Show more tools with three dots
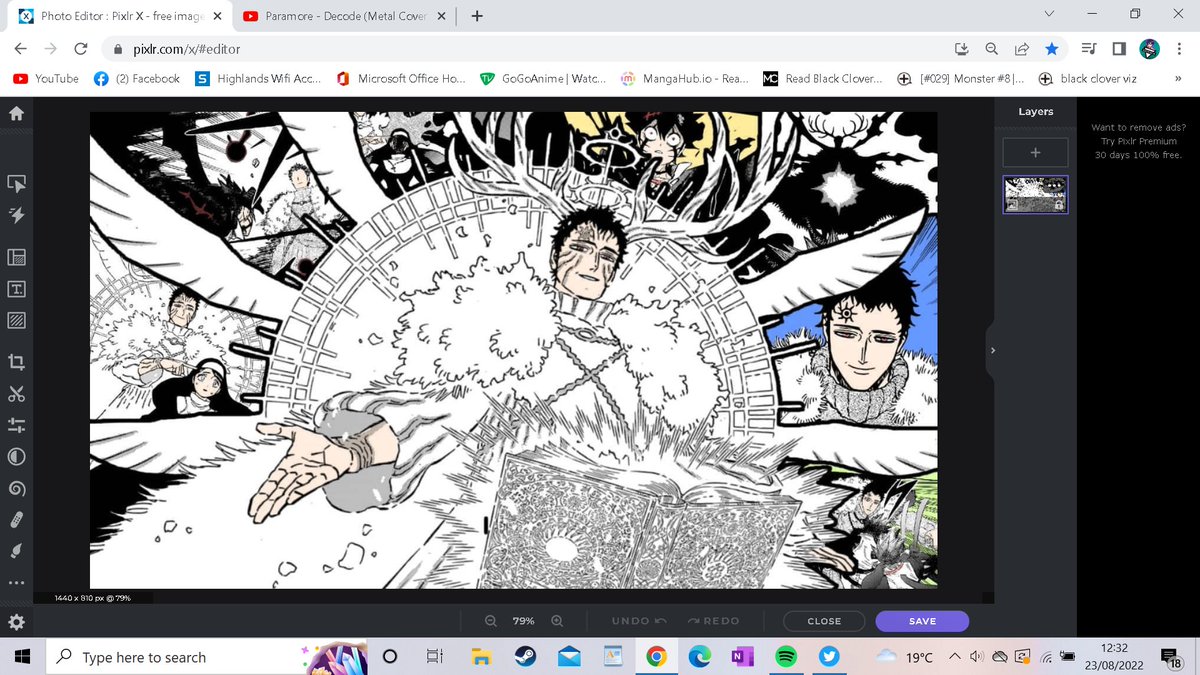1200x675 pixels. click(16, 582)
